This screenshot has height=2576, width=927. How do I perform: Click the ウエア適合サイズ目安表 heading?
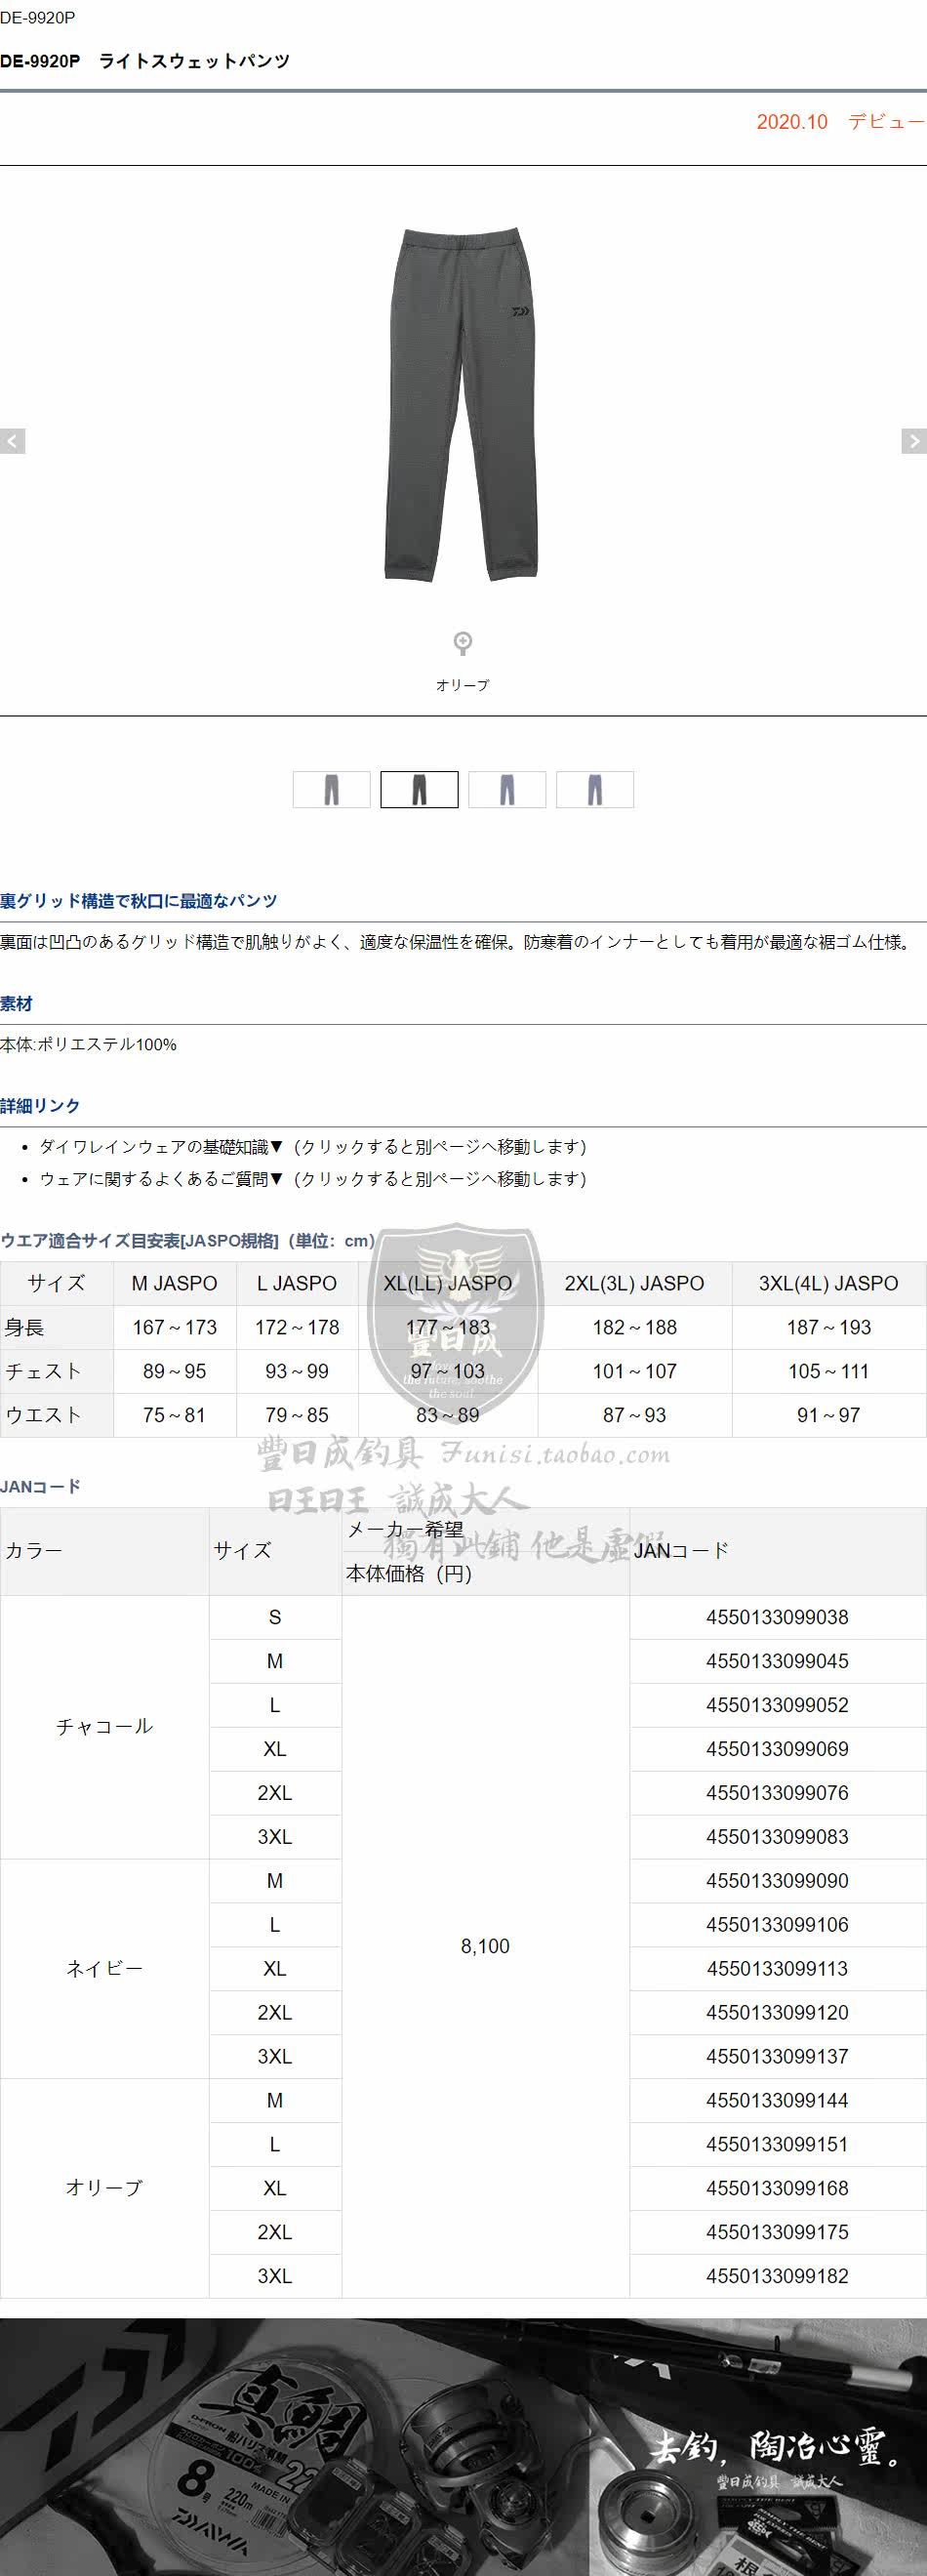pos(188,1241)
